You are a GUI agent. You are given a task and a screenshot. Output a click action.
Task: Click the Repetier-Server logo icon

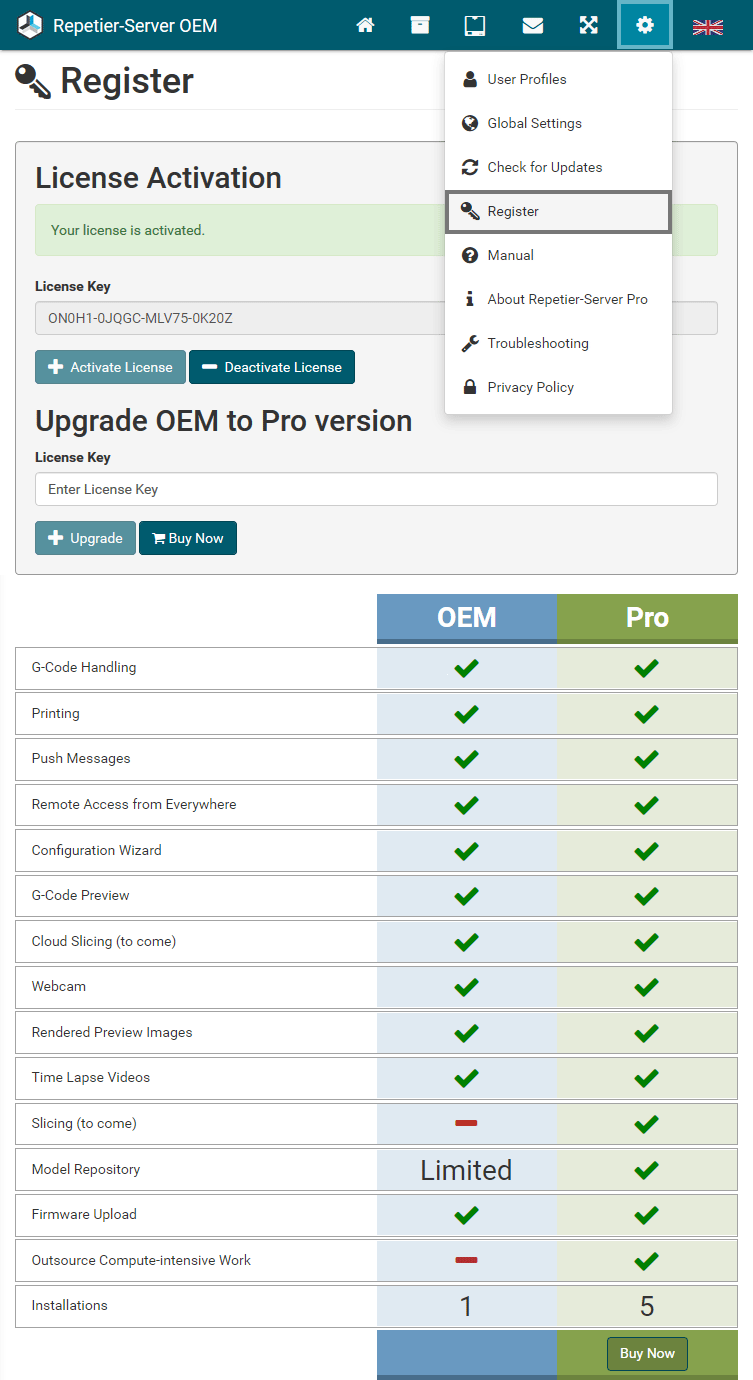click(x=30, y=26)
